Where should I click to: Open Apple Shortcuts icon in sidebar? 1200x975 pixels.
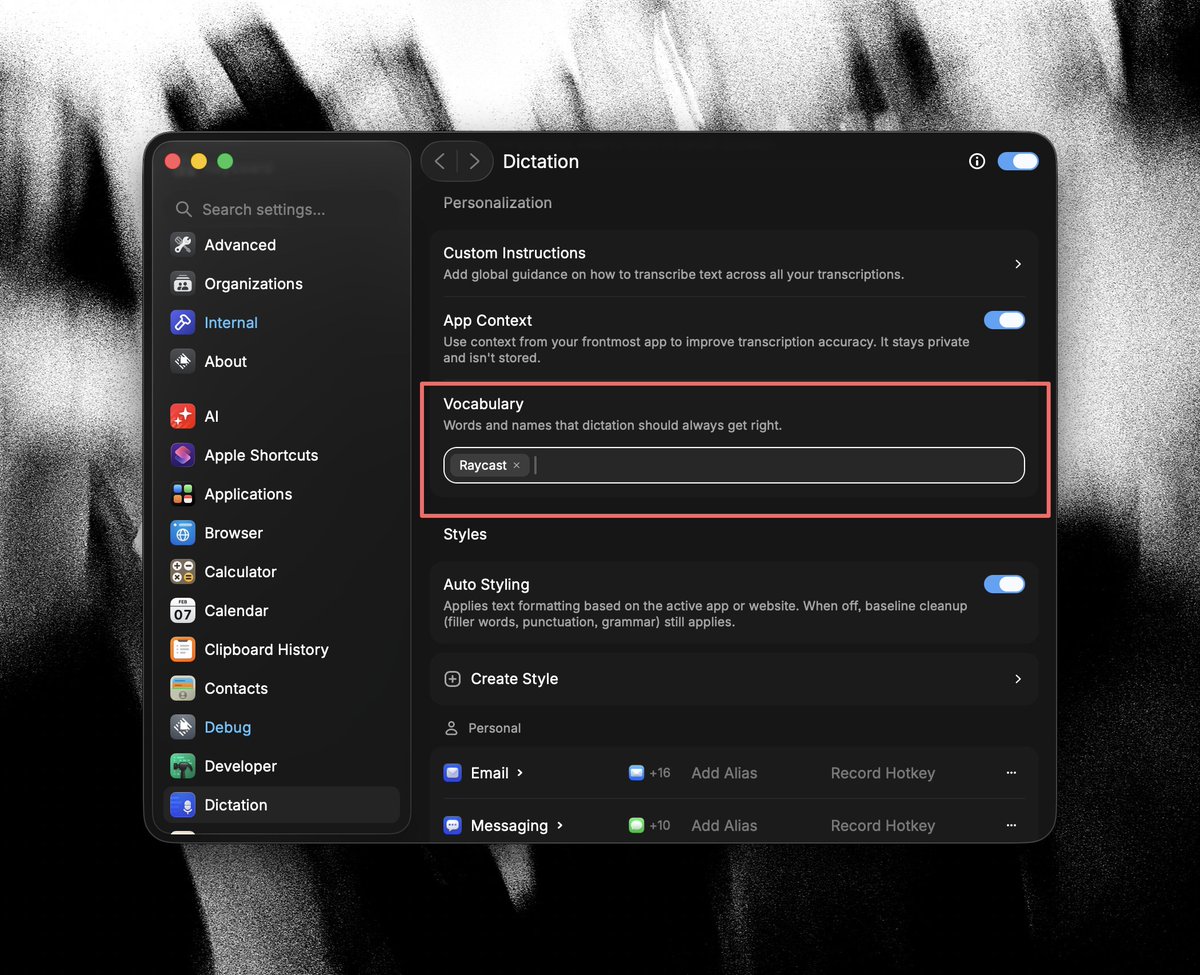pyautogui.click(x=182, y=455)
